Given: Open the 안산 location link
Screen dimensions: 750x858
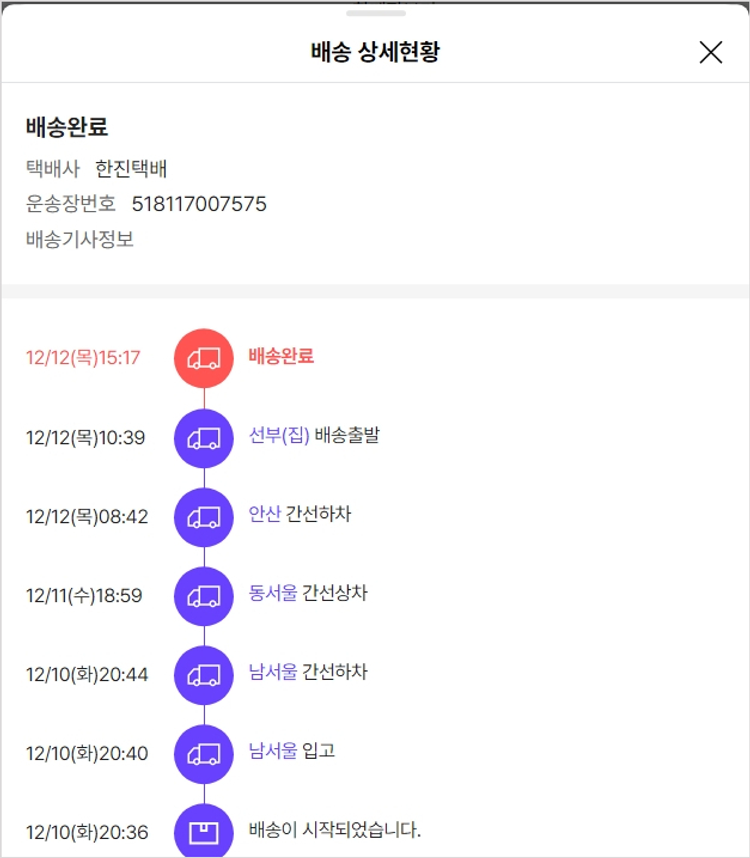Looking at the screenshot, I should tap(265, 515).
